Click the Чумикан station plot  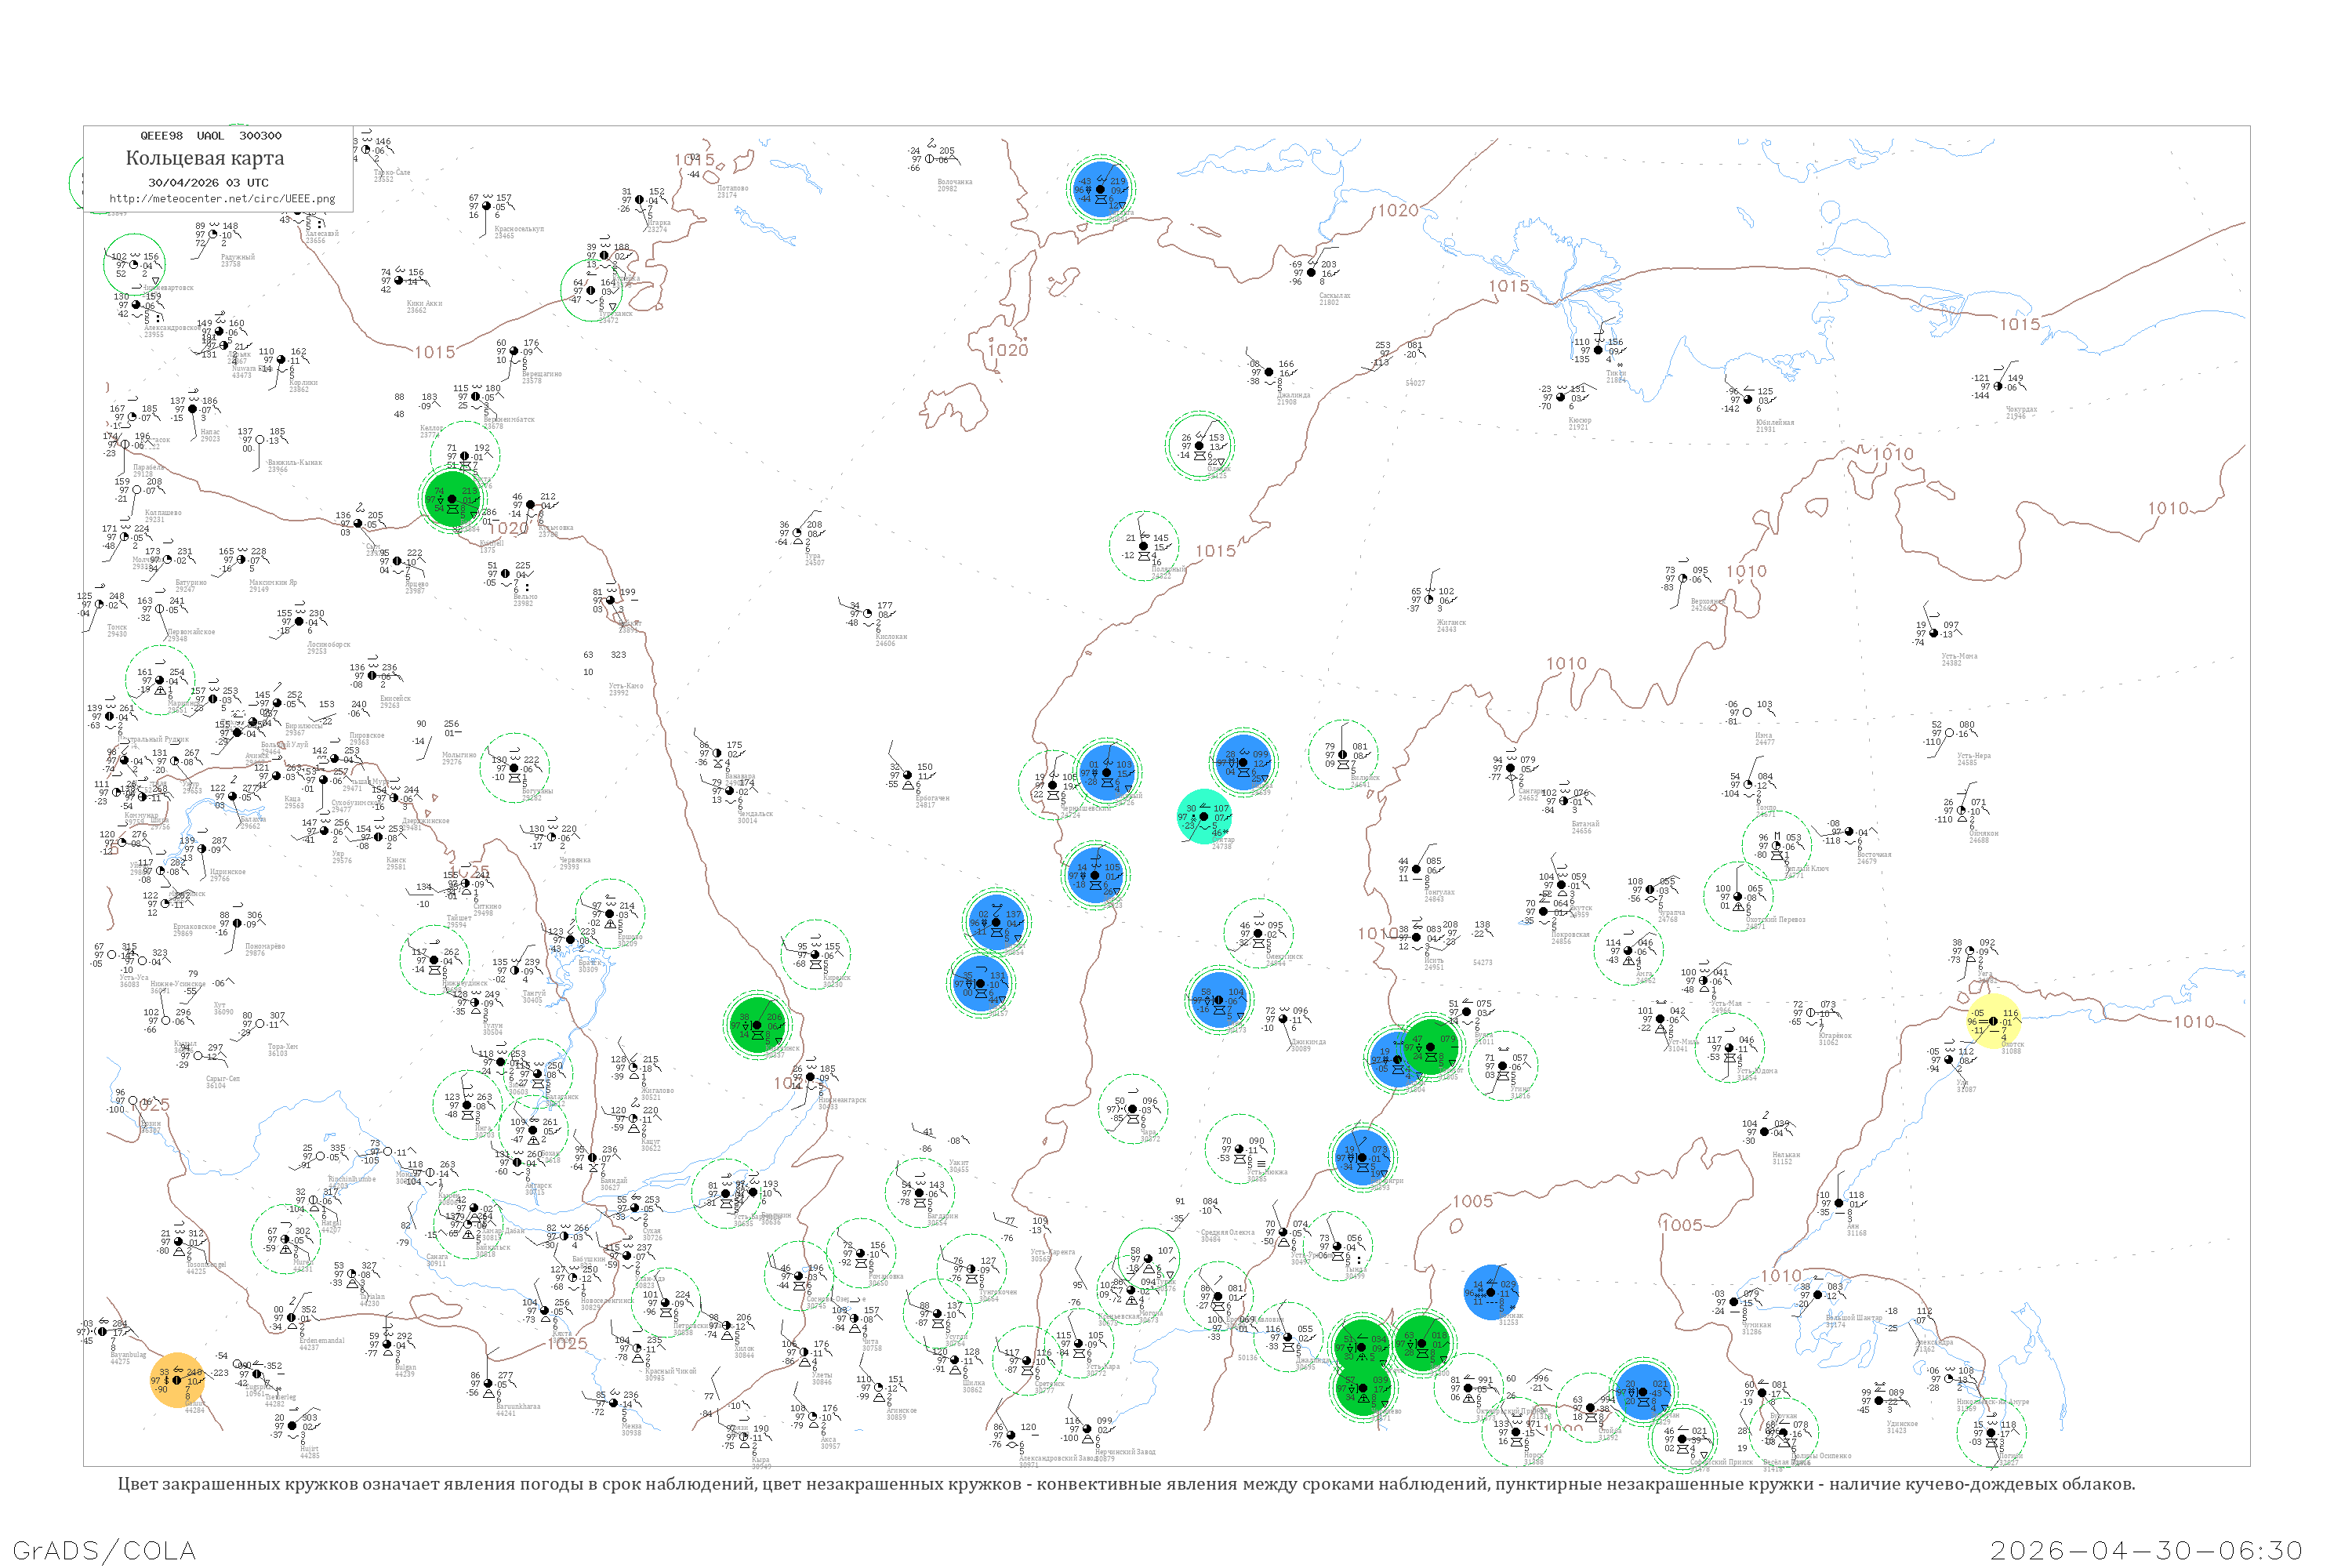pyautogui.click(x=1734, y=1302)
